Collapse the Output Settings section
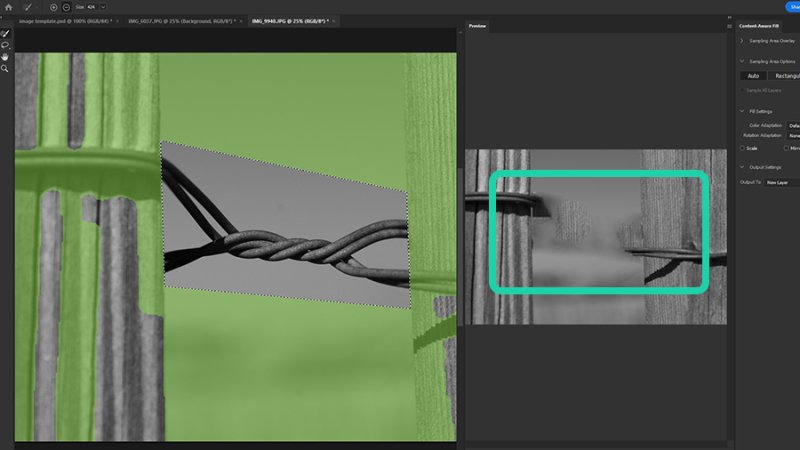800x450 pixels. [742, 167]
